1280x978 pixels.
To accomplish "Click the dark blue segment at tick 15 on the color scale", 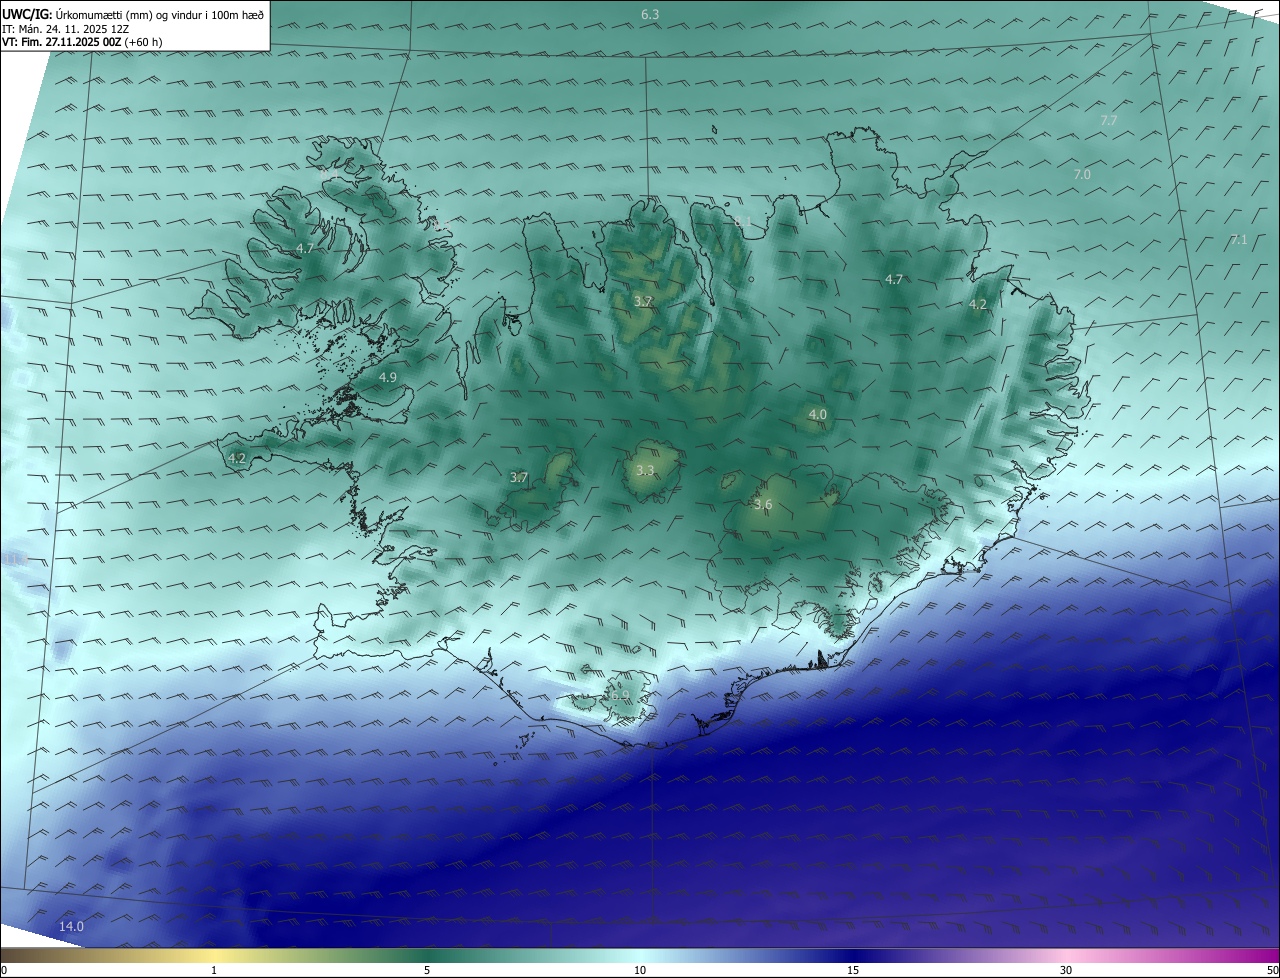I will pos(853,956).
